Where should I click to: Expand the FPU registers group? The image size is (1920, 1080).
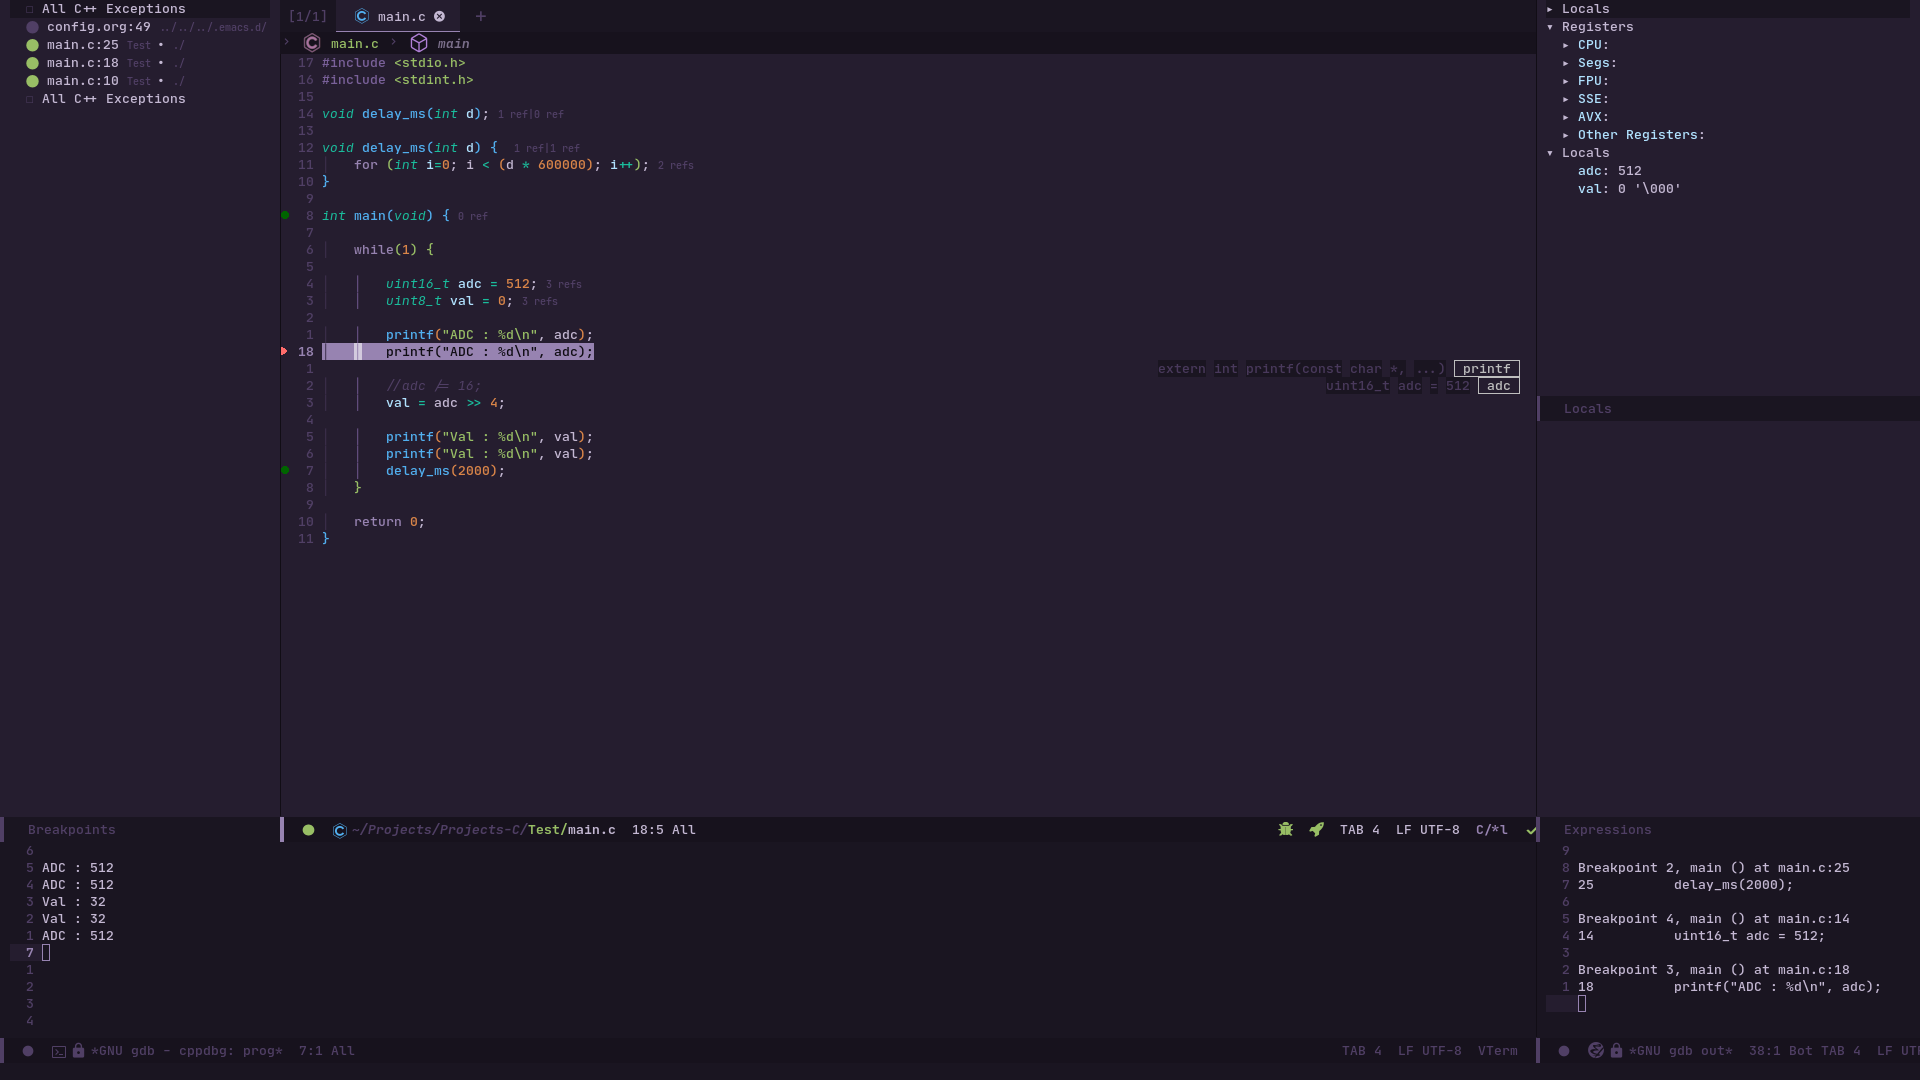pos(1566,81)
